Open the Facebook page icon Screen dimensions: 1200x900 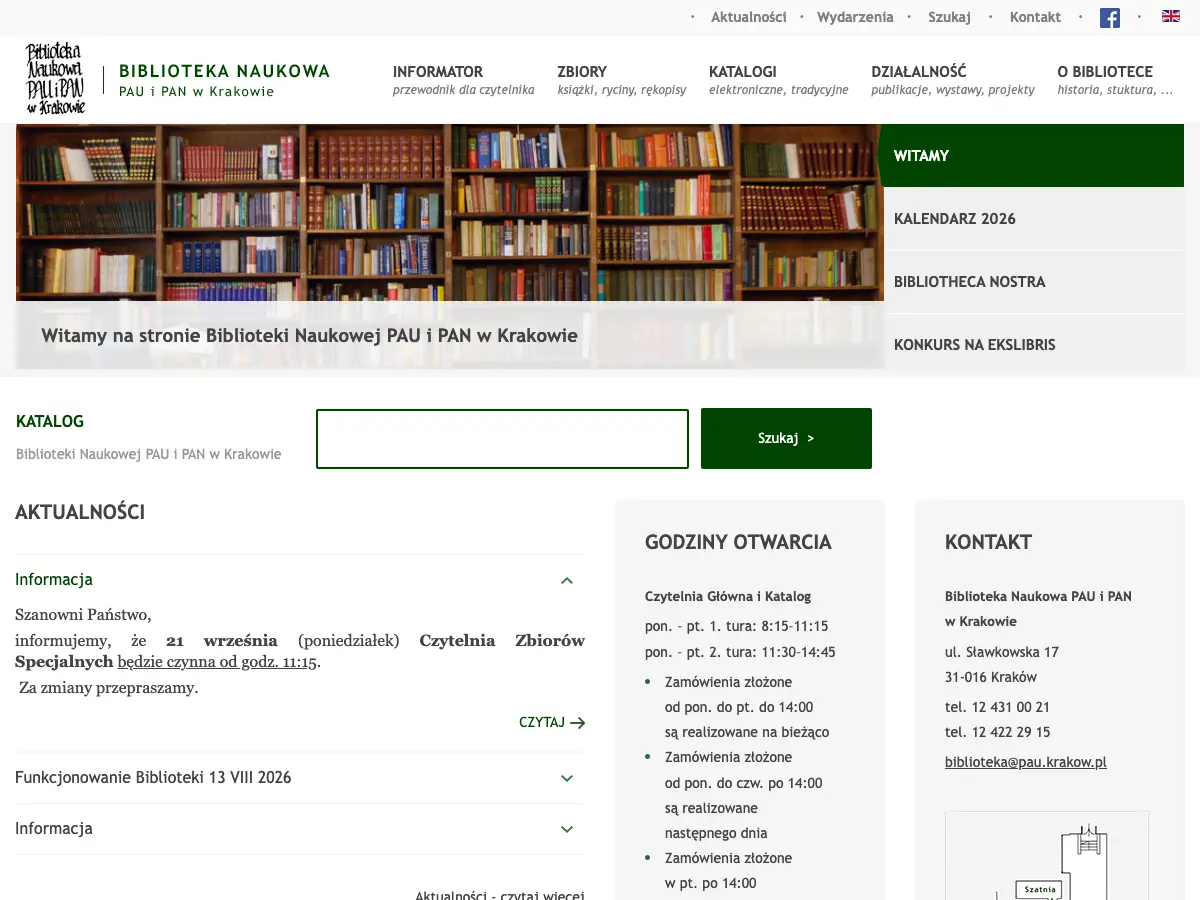(1109, 17)
